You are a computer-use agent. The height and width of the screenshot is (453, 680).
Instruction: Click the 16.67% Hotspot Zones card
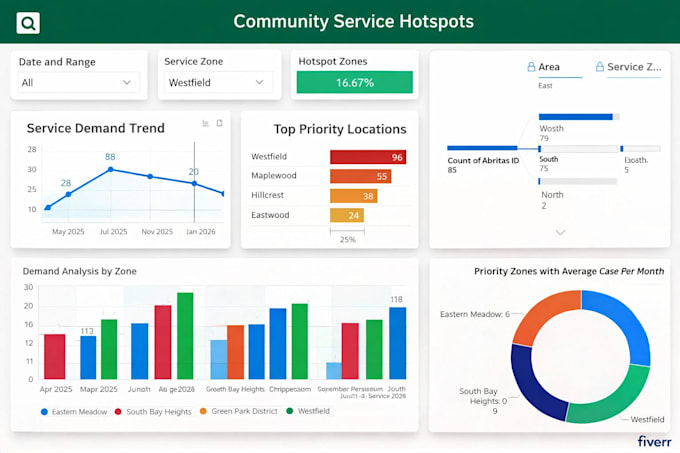coord(354,82)
